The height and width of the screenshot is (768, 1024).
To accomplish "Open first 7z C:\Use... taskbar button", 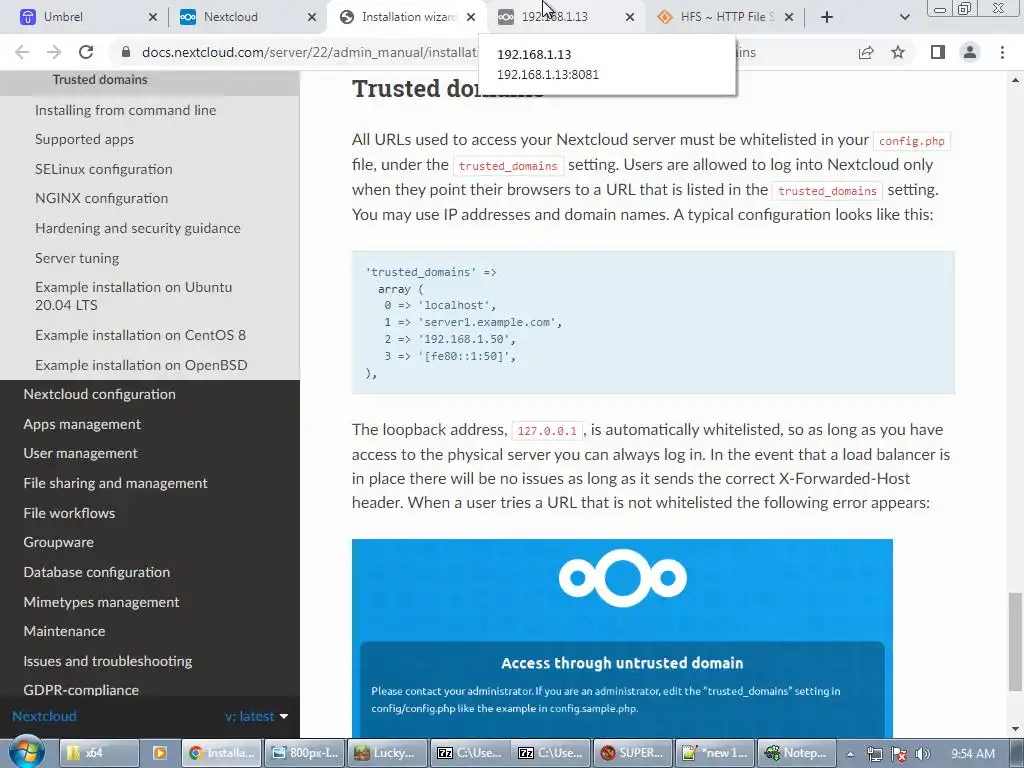I will pyautogui.click(x=470, y=753).
